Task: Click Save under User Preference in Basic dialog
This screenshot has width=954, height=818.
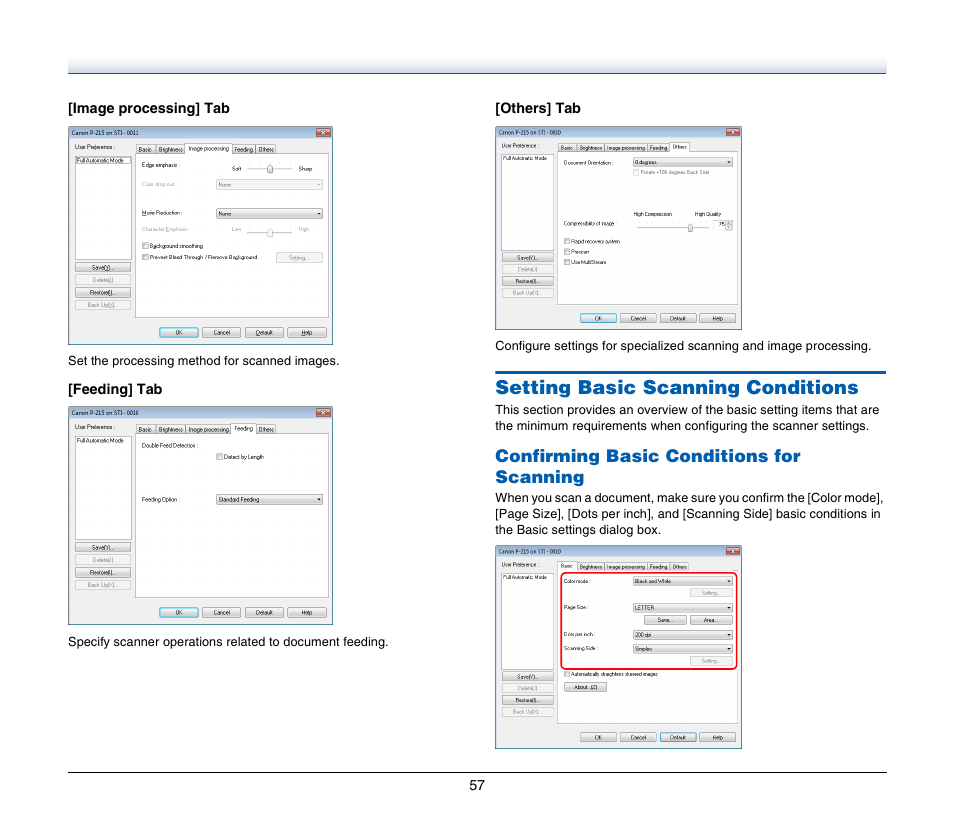Action: [527, 677]
